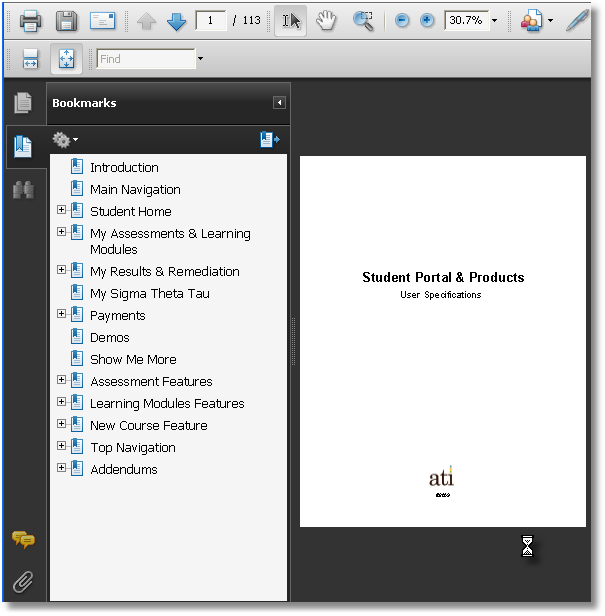Click the Student Portal & Products page title
This screenshot has height=616, width=605.
pyautogui.click(x=443, y=277)
